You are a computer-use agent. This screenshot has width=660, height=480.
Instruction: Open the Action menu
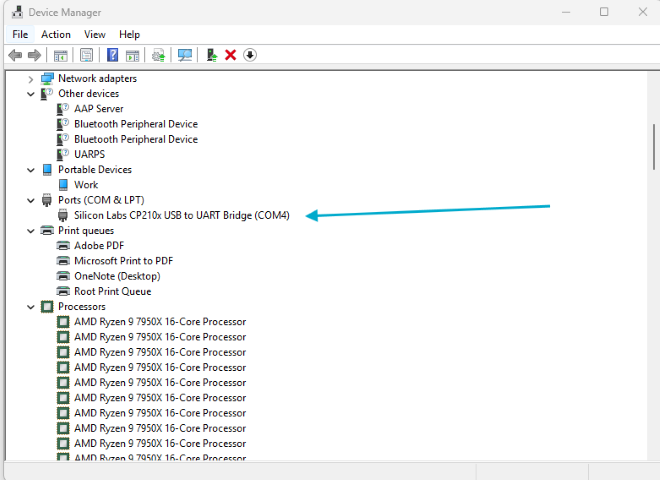56,35
